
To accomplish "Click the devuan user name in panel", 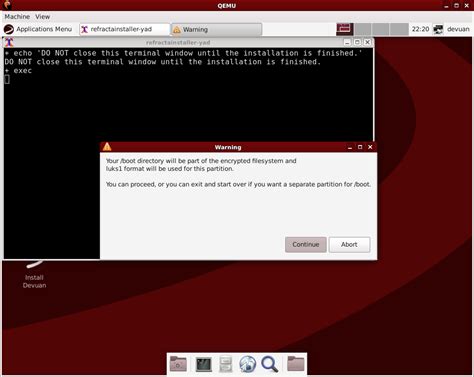I will click(458, 29).
